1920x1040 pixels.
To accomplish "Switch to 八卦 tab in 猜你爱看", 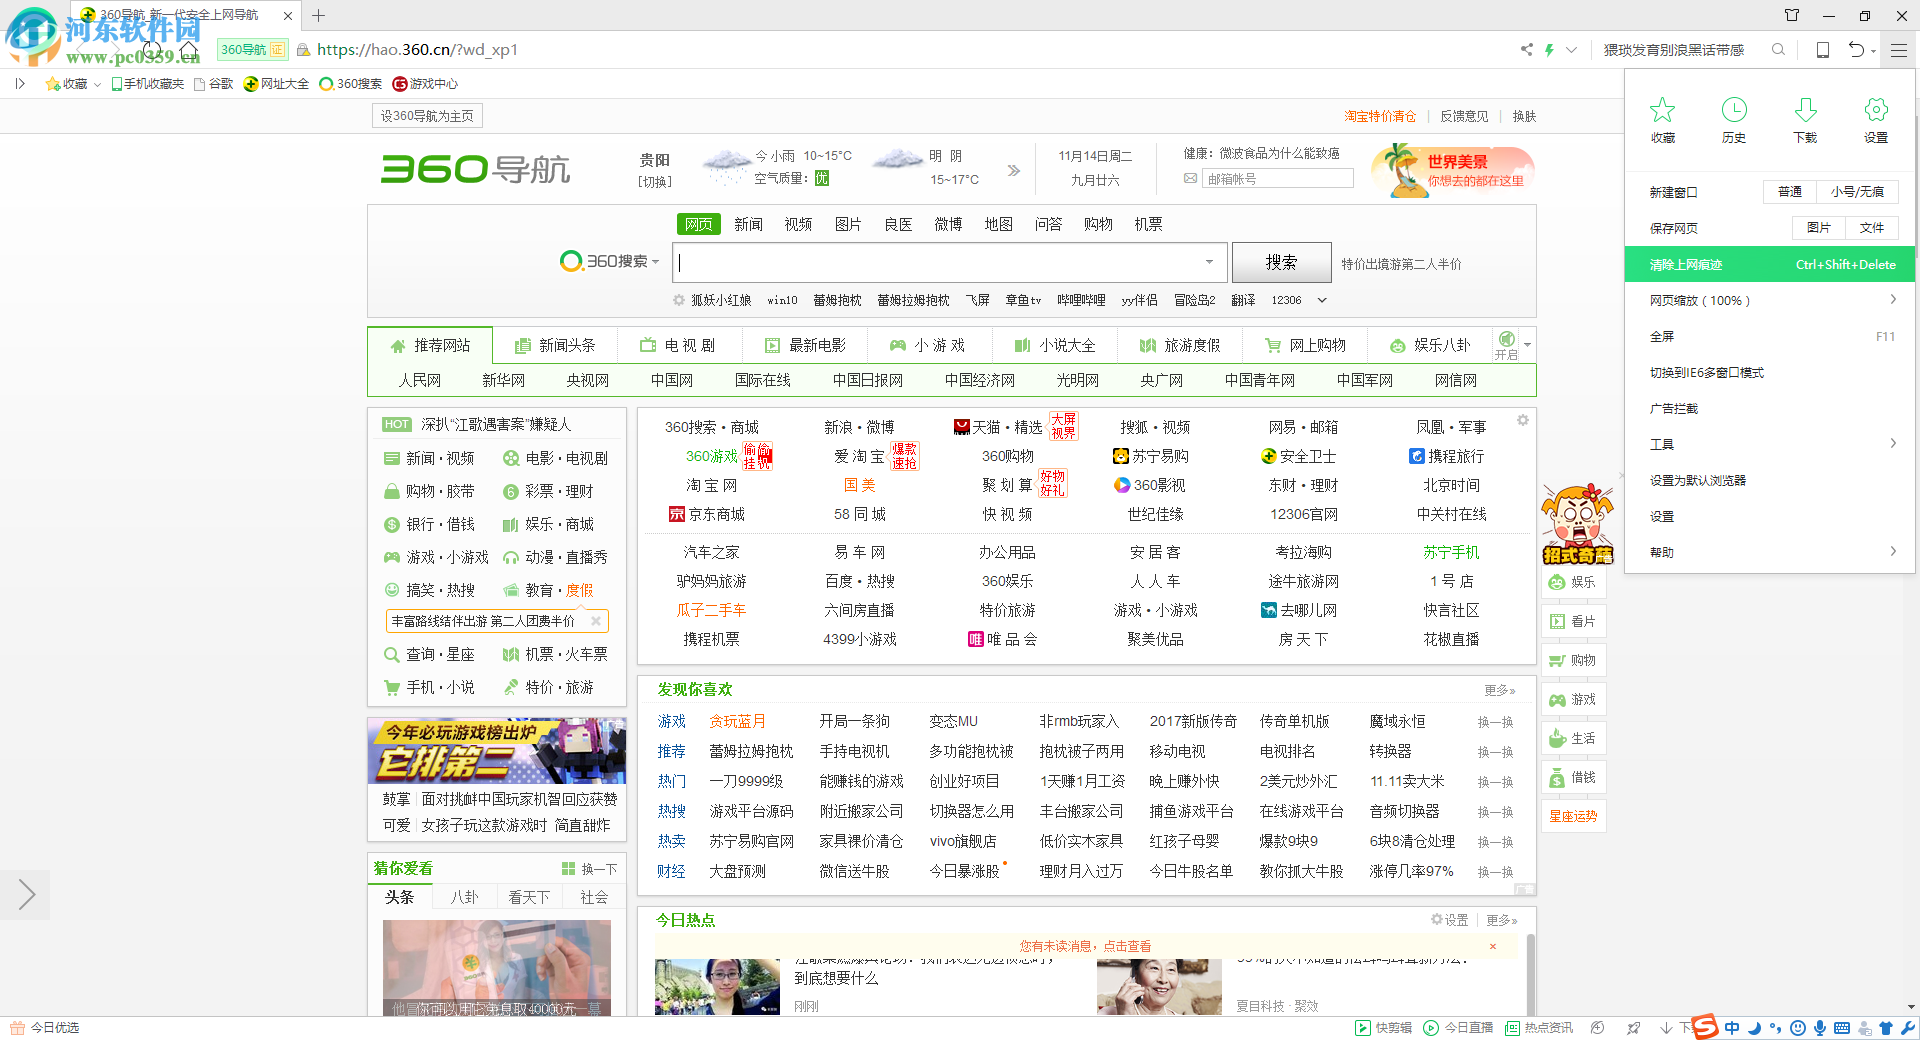I will point(464,897).
